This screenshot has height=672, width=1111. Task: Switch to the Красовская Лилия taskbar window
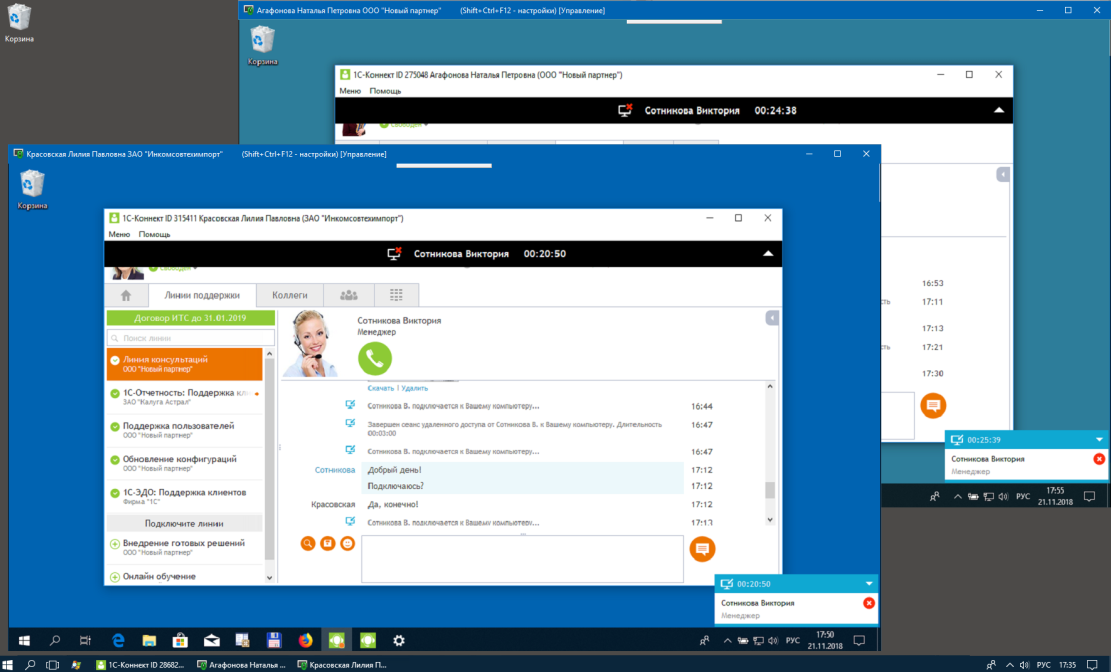point(343,665)
